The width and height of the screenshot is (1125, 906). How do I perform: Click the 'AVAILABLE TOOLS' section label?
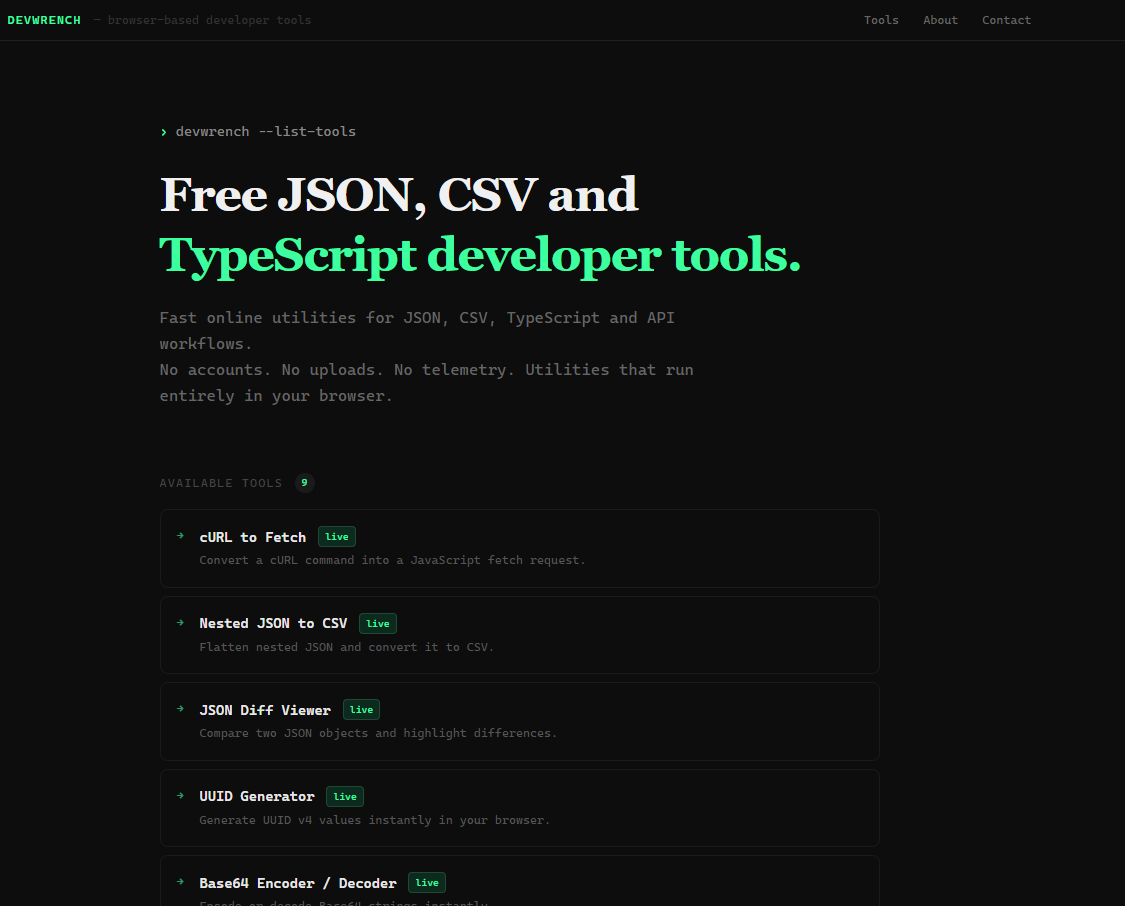coord(221,483)
